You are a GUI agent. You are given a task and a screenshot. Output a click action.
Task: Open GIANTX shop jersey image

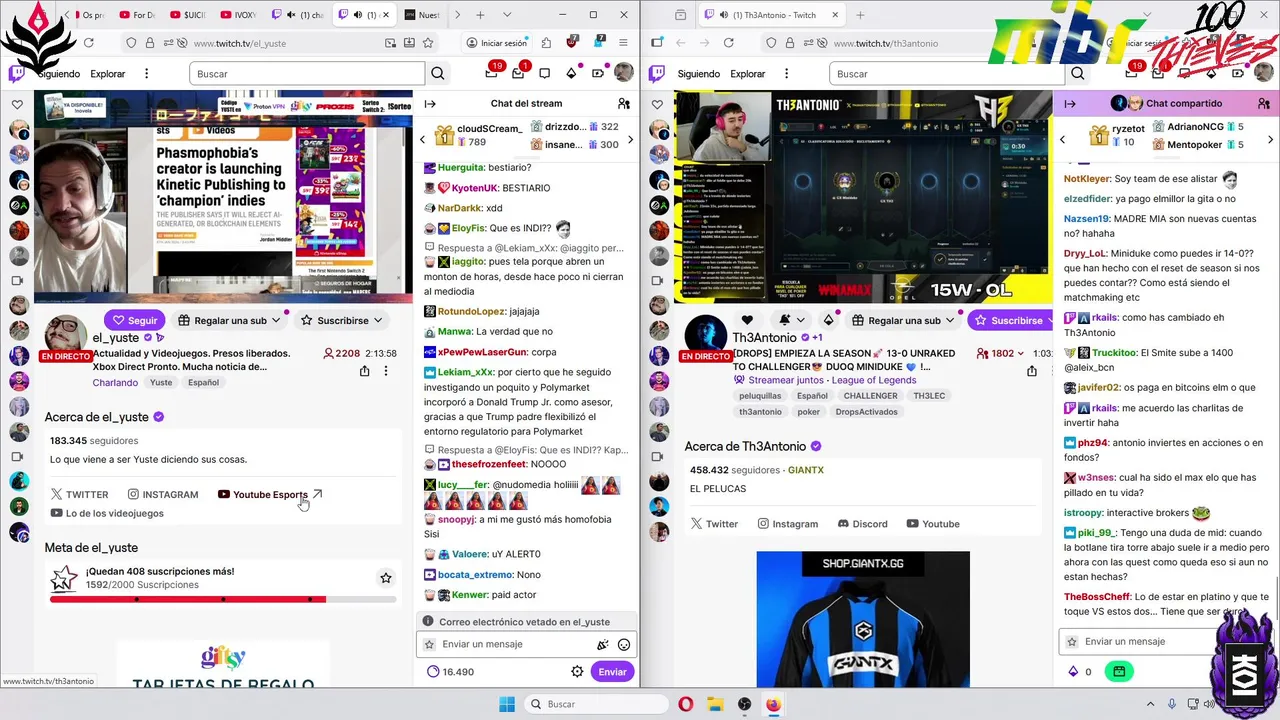tap(863, 619)
